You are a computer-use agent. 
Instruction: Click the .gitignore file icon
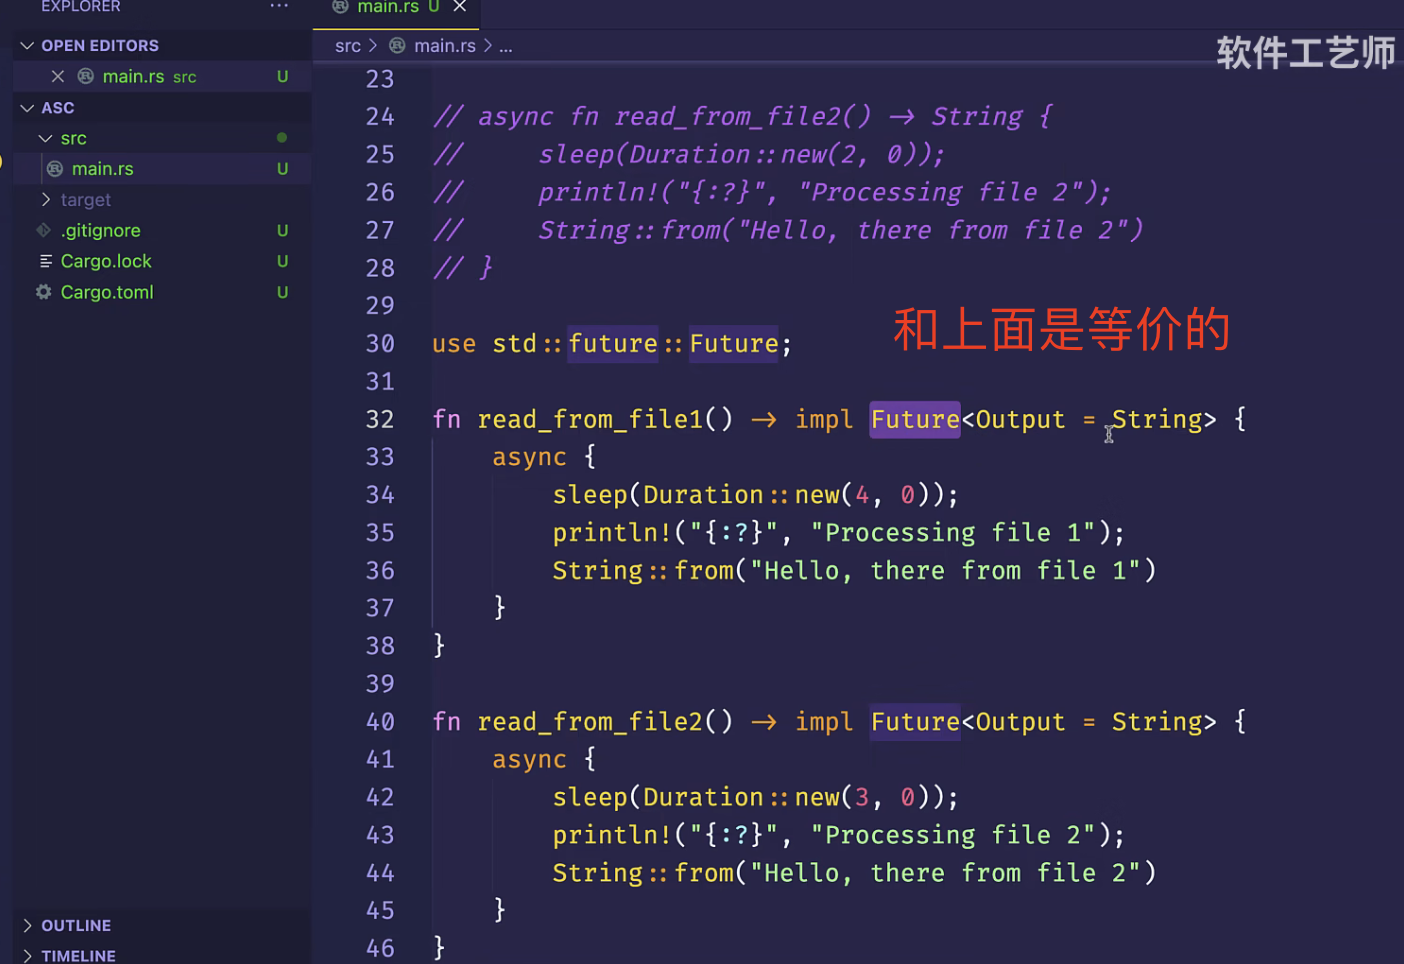[44, 231]
